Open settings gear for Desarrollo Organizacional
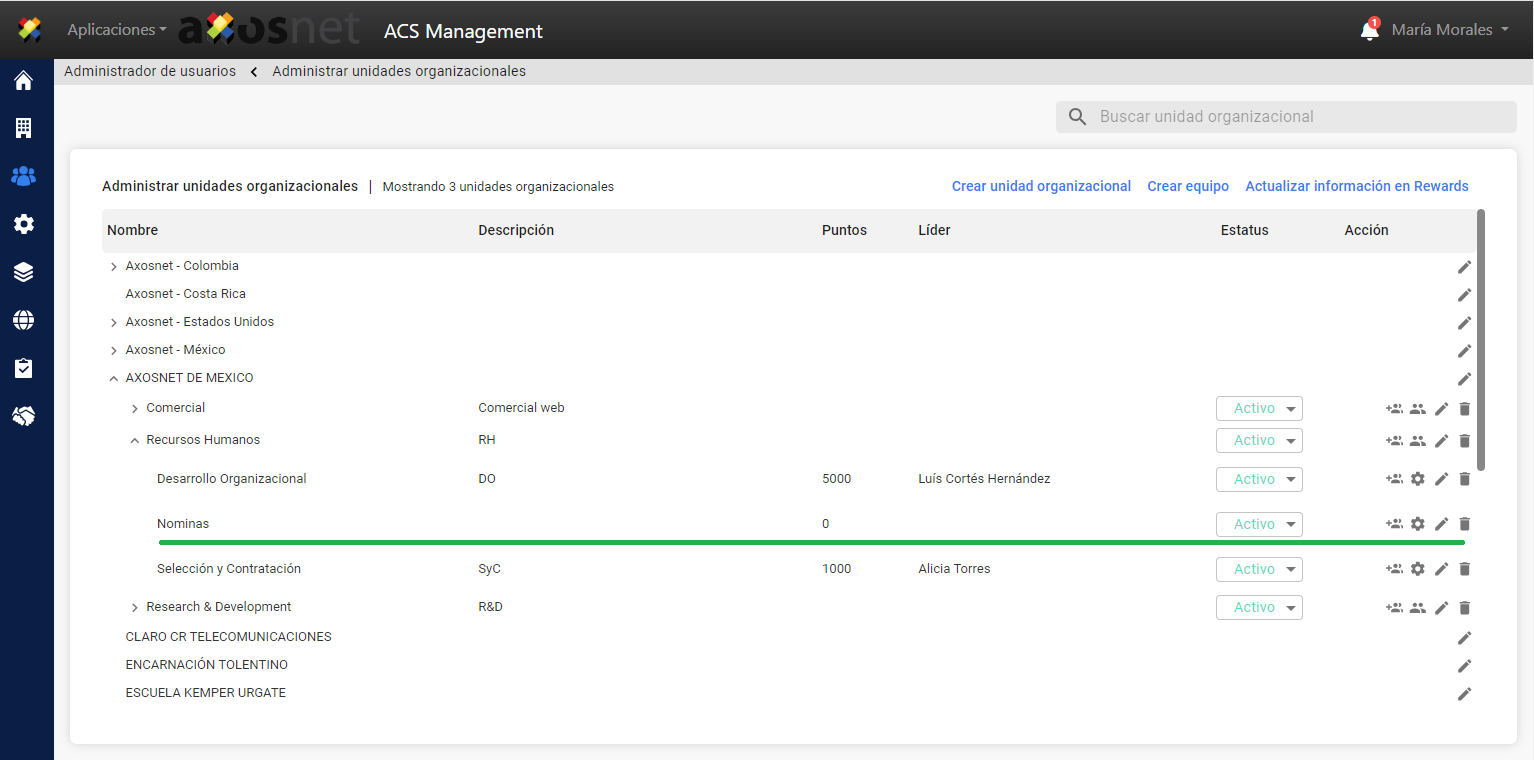 [1417, 479]
